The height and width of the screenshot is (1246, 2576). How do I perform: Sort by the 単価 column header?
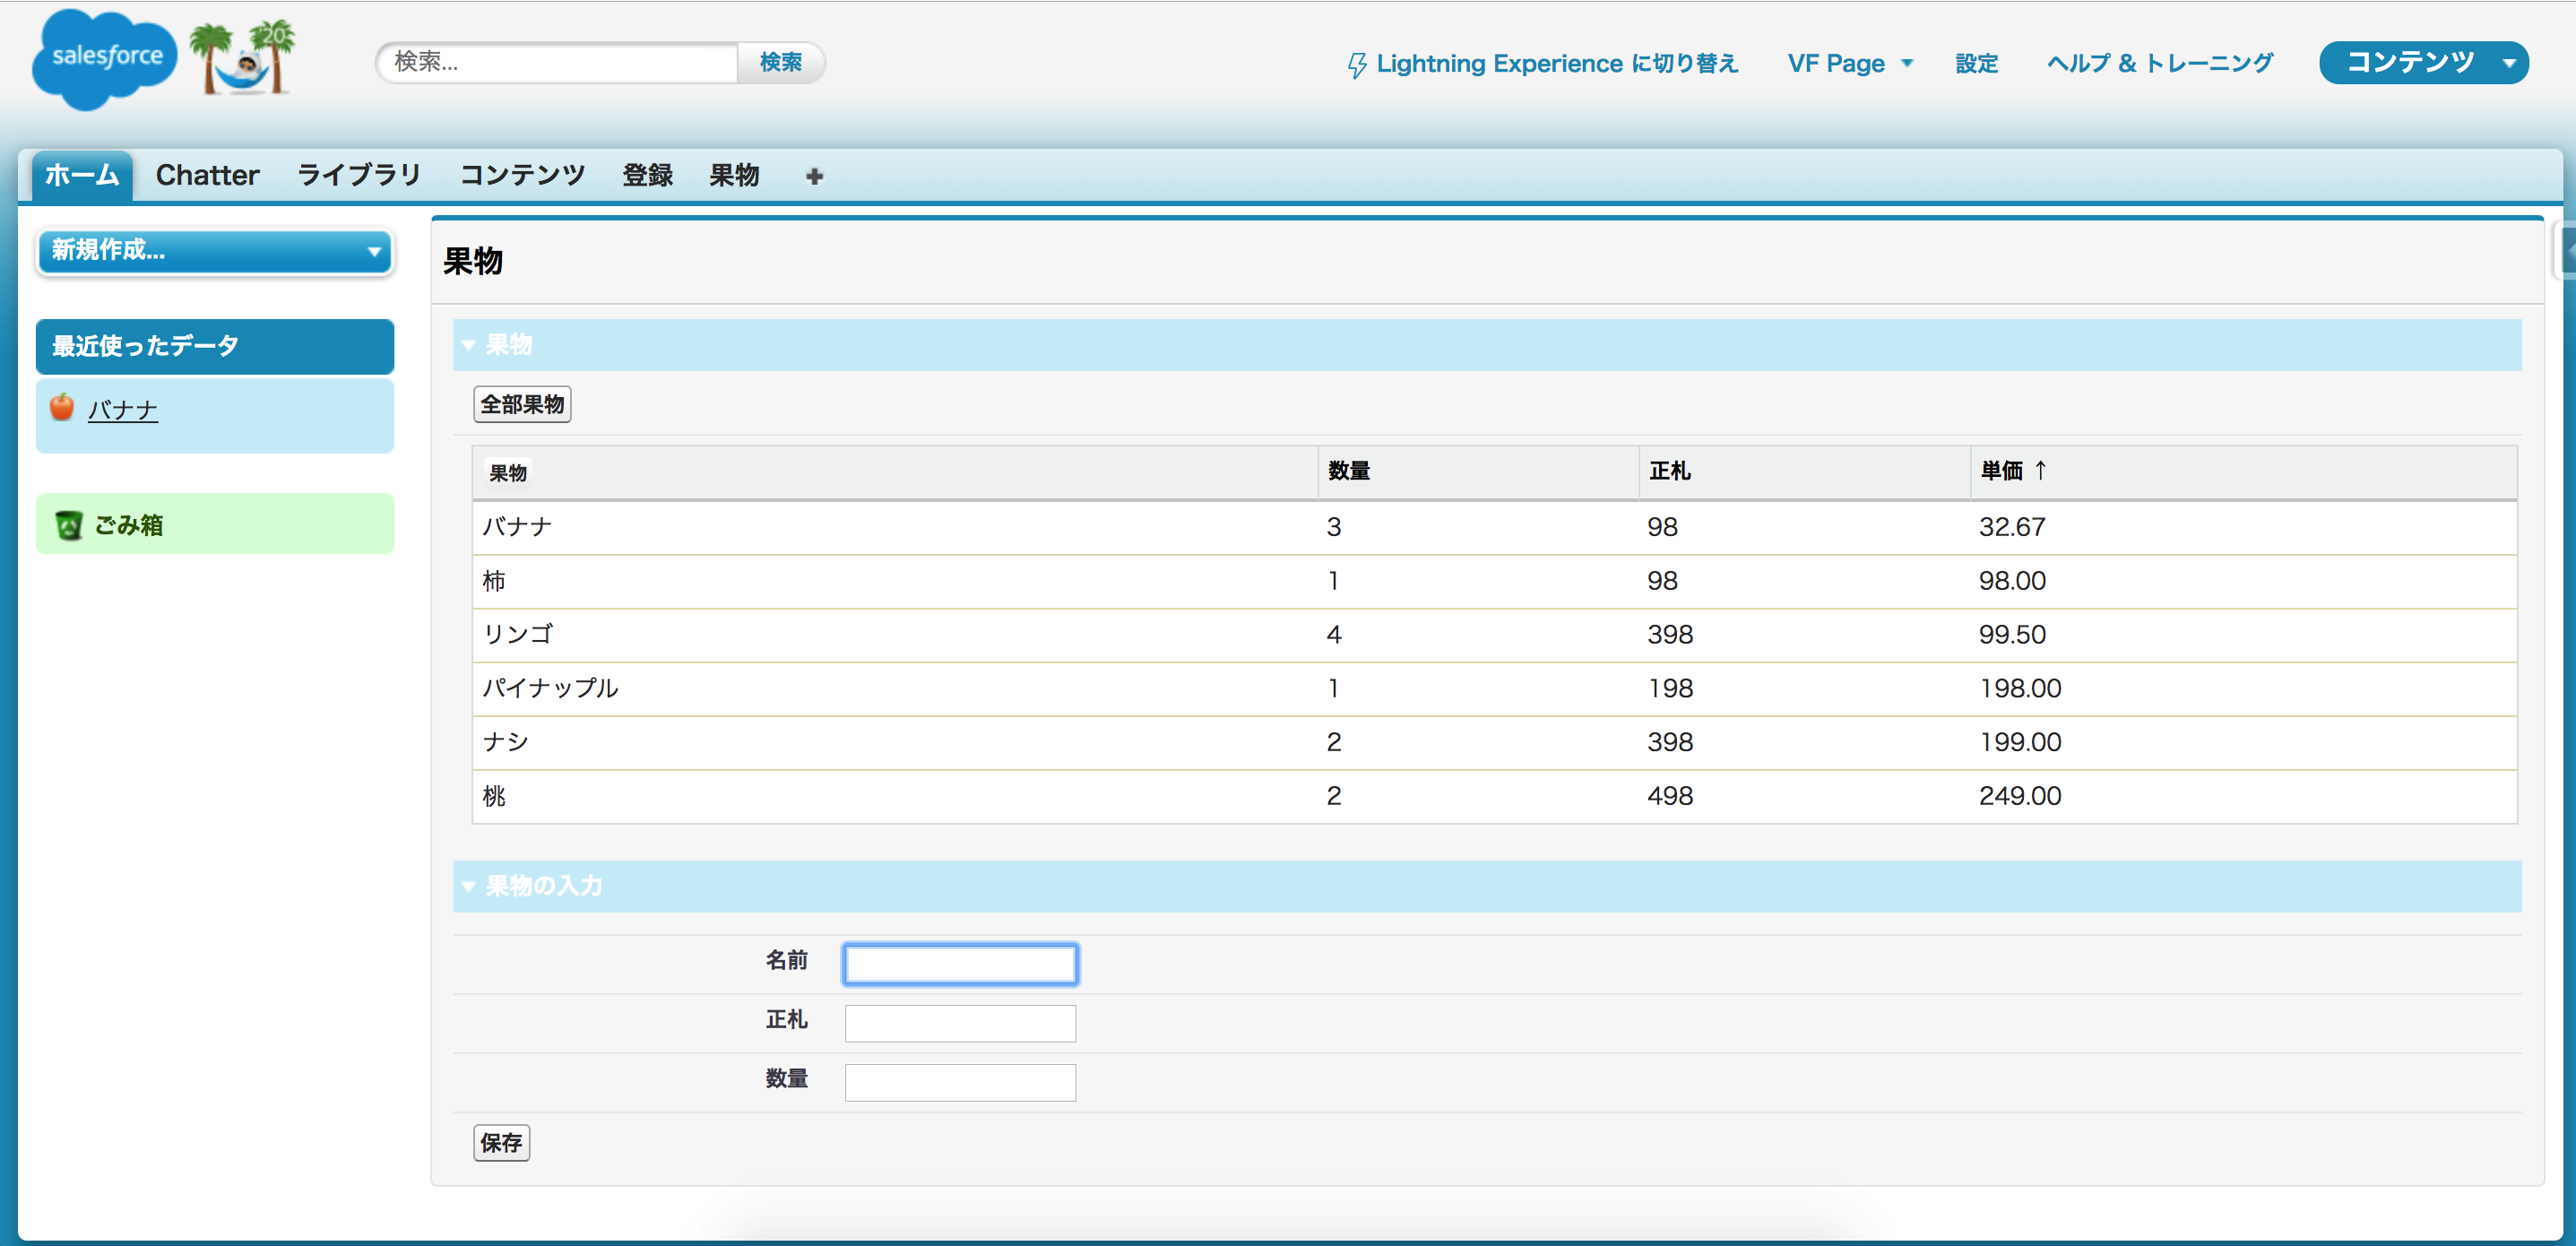tap(2001, 471)
